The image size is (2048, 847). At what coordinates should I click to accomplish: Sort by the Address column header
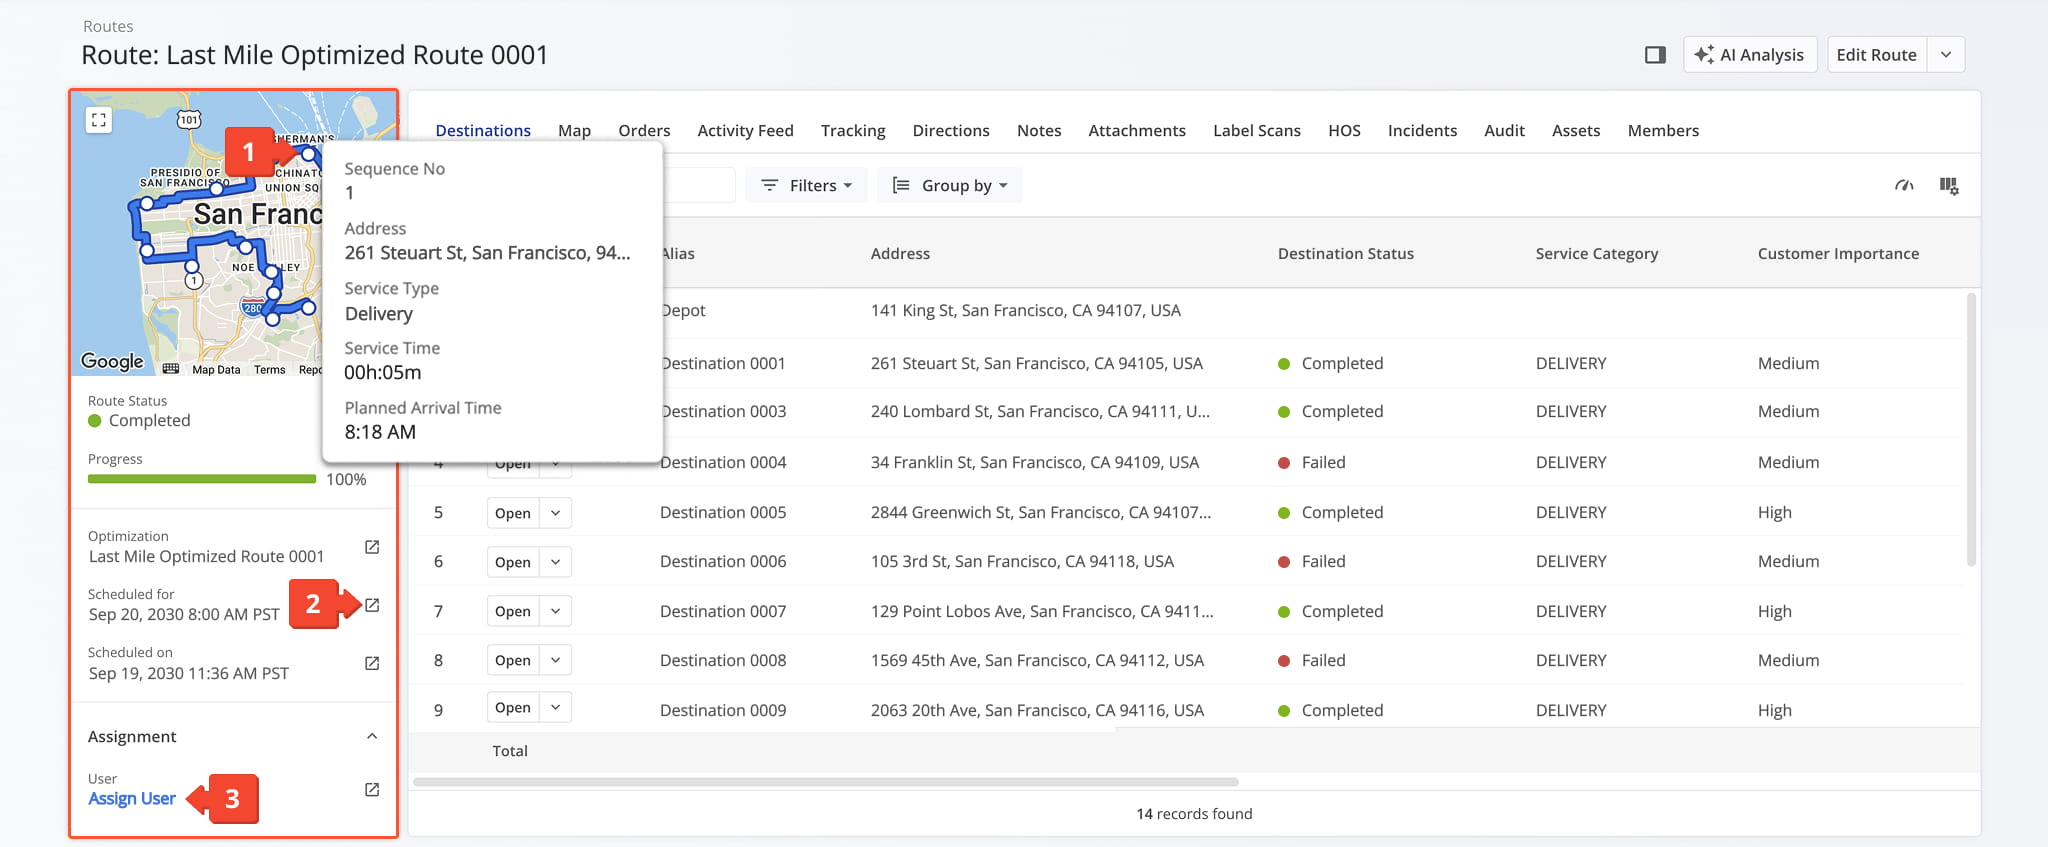pyautogui.click(x=900, y=254)
